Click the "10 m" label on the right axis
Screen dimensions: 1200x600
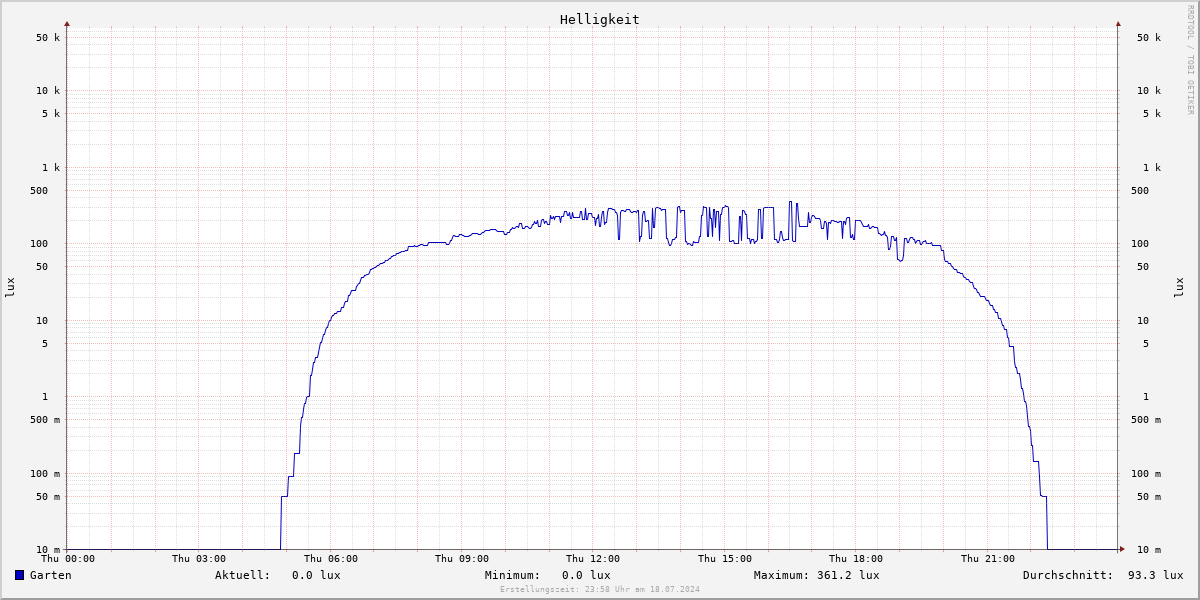1149,550
